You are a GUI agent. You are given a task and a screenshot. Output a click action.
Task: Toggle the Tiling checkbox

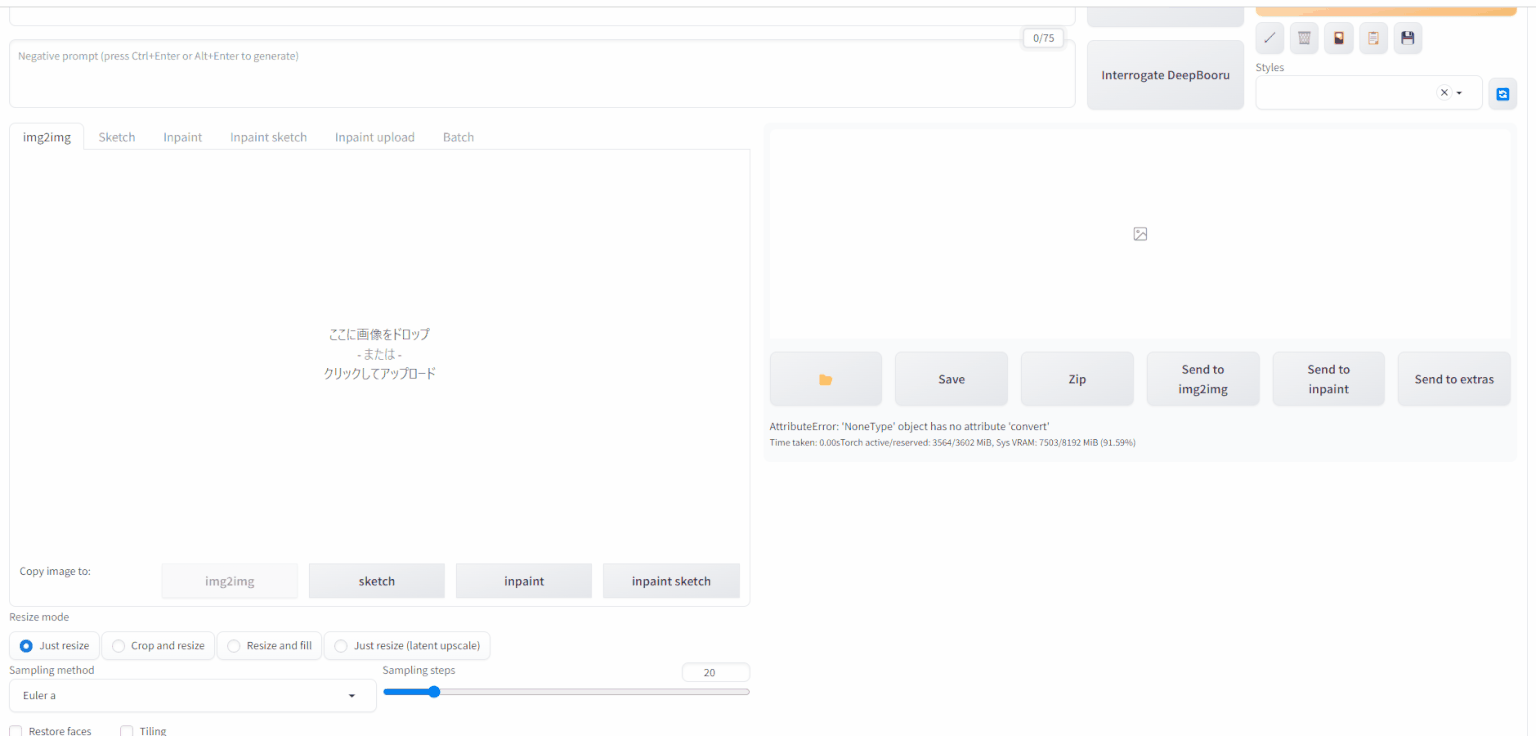pyautogui.click(x=127, y=731)
